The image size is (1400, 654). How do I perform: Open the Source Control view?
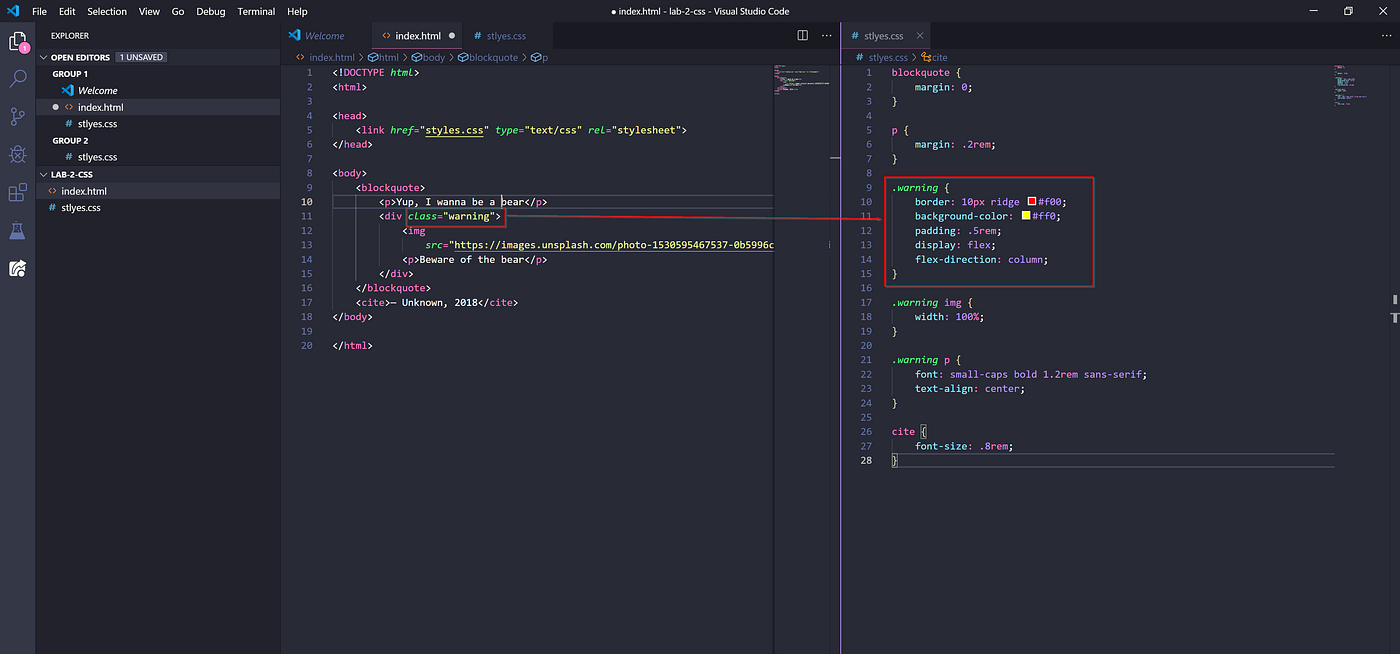(17, 117)
